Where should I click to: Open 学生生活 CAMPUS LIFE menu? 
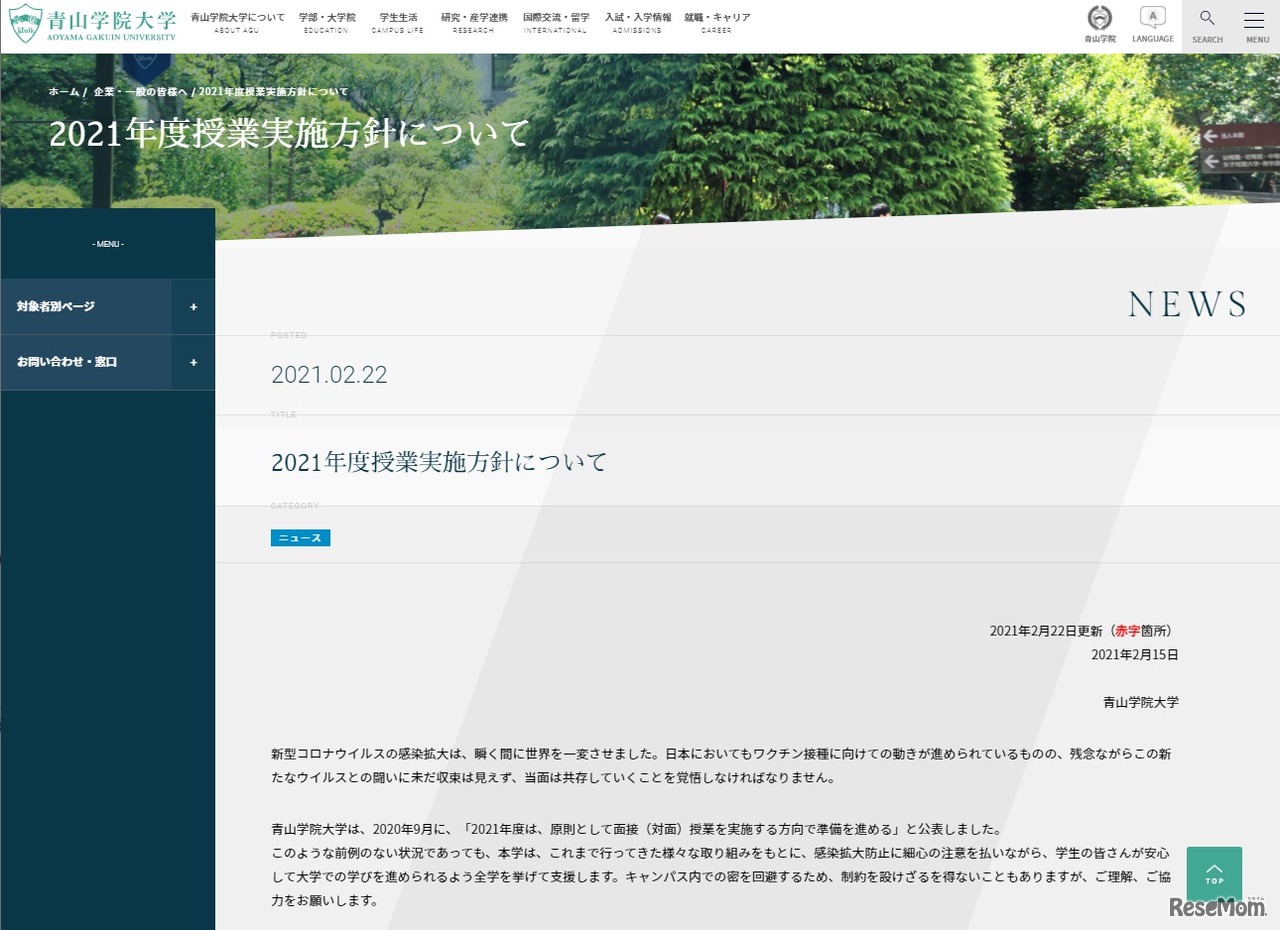pos(398,23)
